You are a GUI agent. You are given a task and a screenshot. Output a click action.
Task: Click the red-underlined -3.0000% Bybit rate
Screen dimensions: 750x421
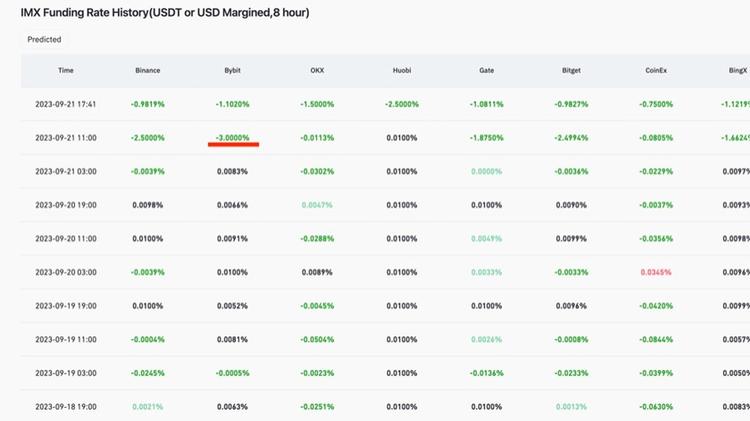[x=233, y=138]
